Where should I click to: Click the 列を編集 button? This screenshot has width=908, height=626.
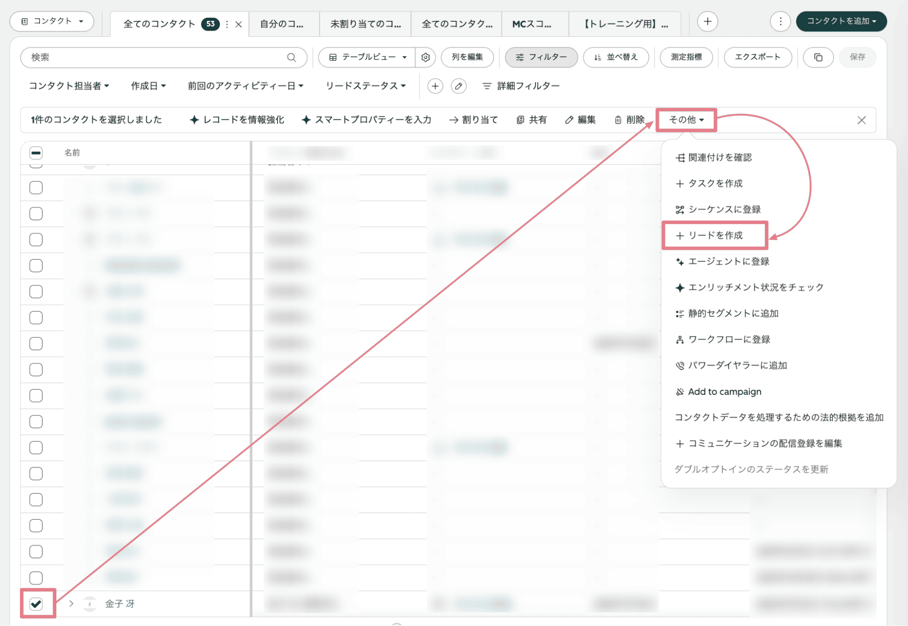coord(467,57)
